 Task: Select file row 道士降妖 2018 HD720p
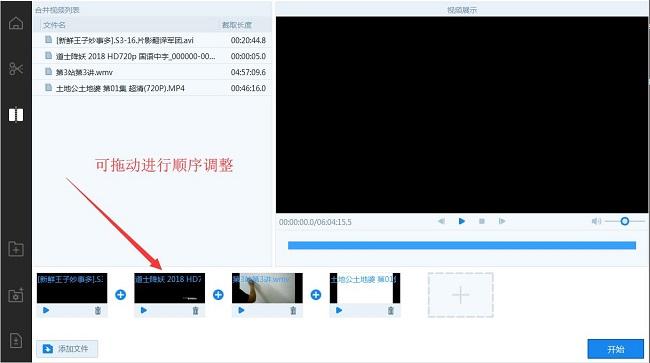152,56
